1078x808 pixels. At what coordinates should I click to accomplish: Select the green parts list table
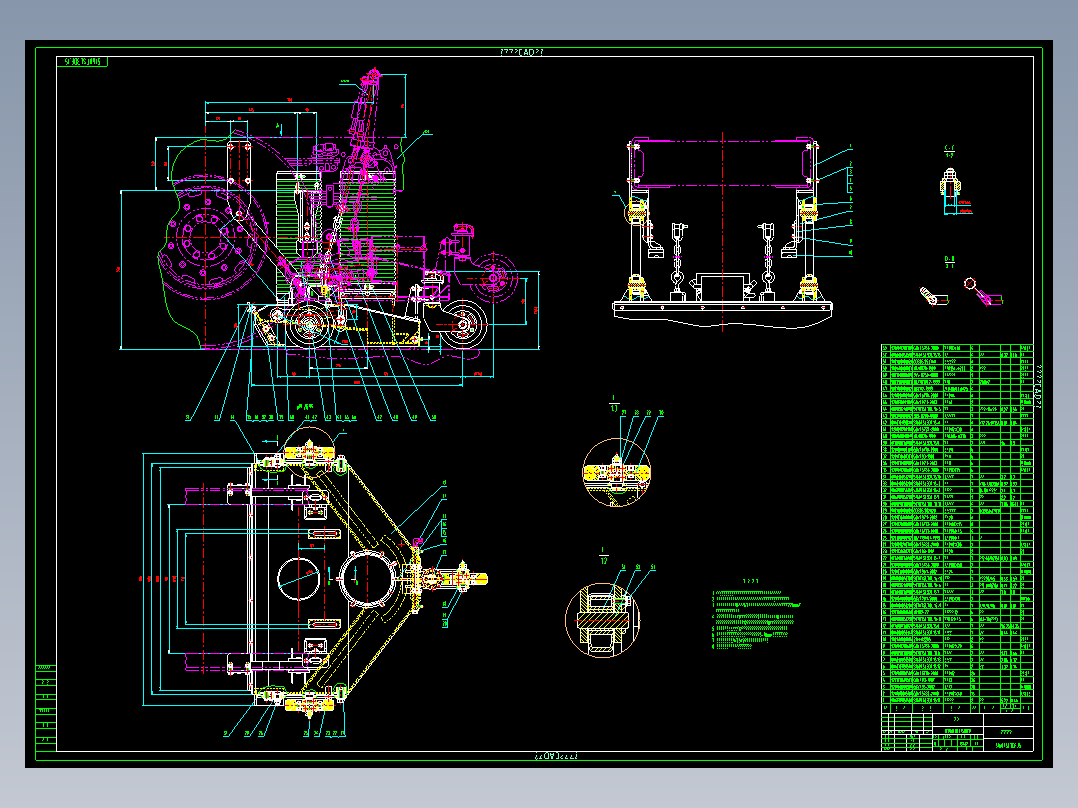(x=957, y=528)
